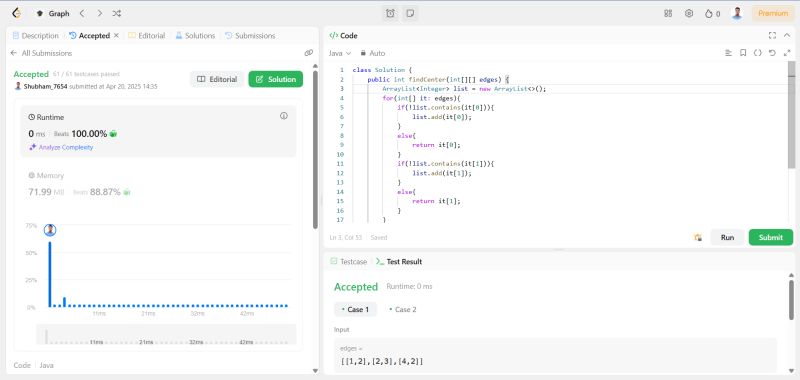Image resolution: width=800 pixels, height=380 pixels.
Task: Start the alarm clock timer icon
Action: click(390, 14)
